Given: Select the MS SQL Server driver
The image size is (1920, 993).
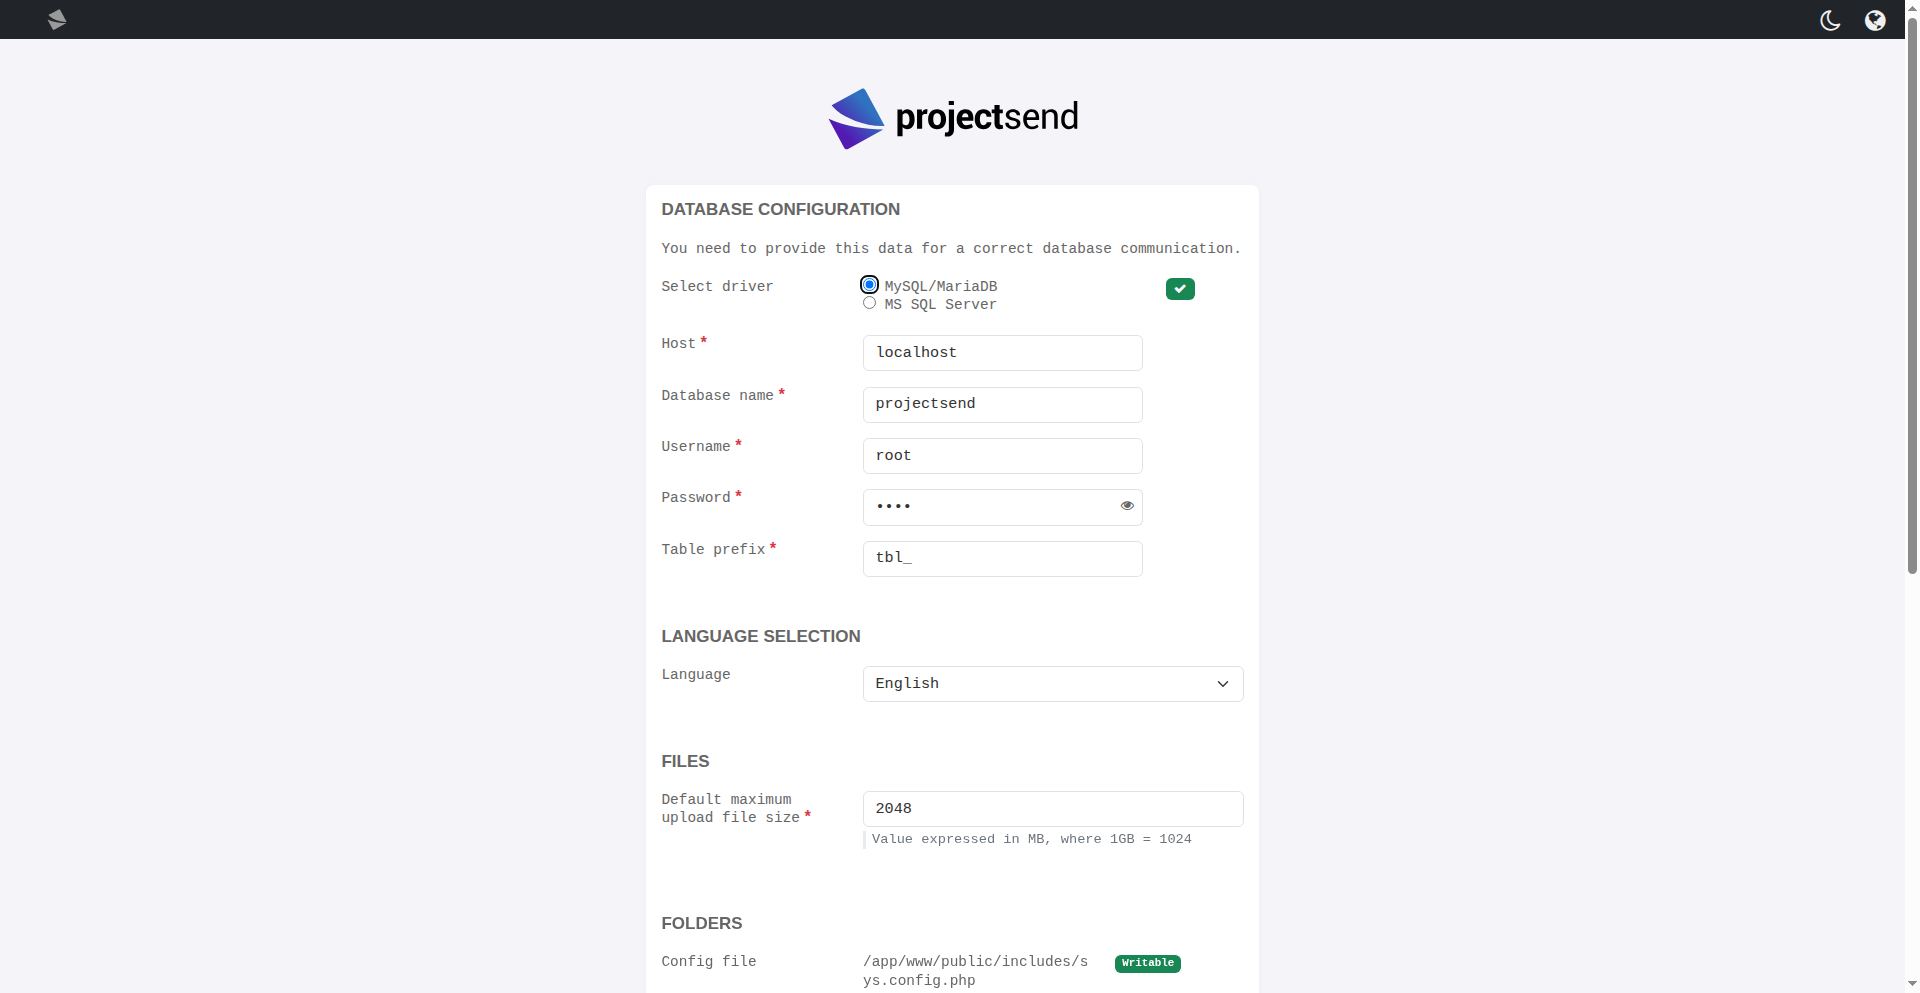Looking at the screenshot, I should tap(870, 303).
